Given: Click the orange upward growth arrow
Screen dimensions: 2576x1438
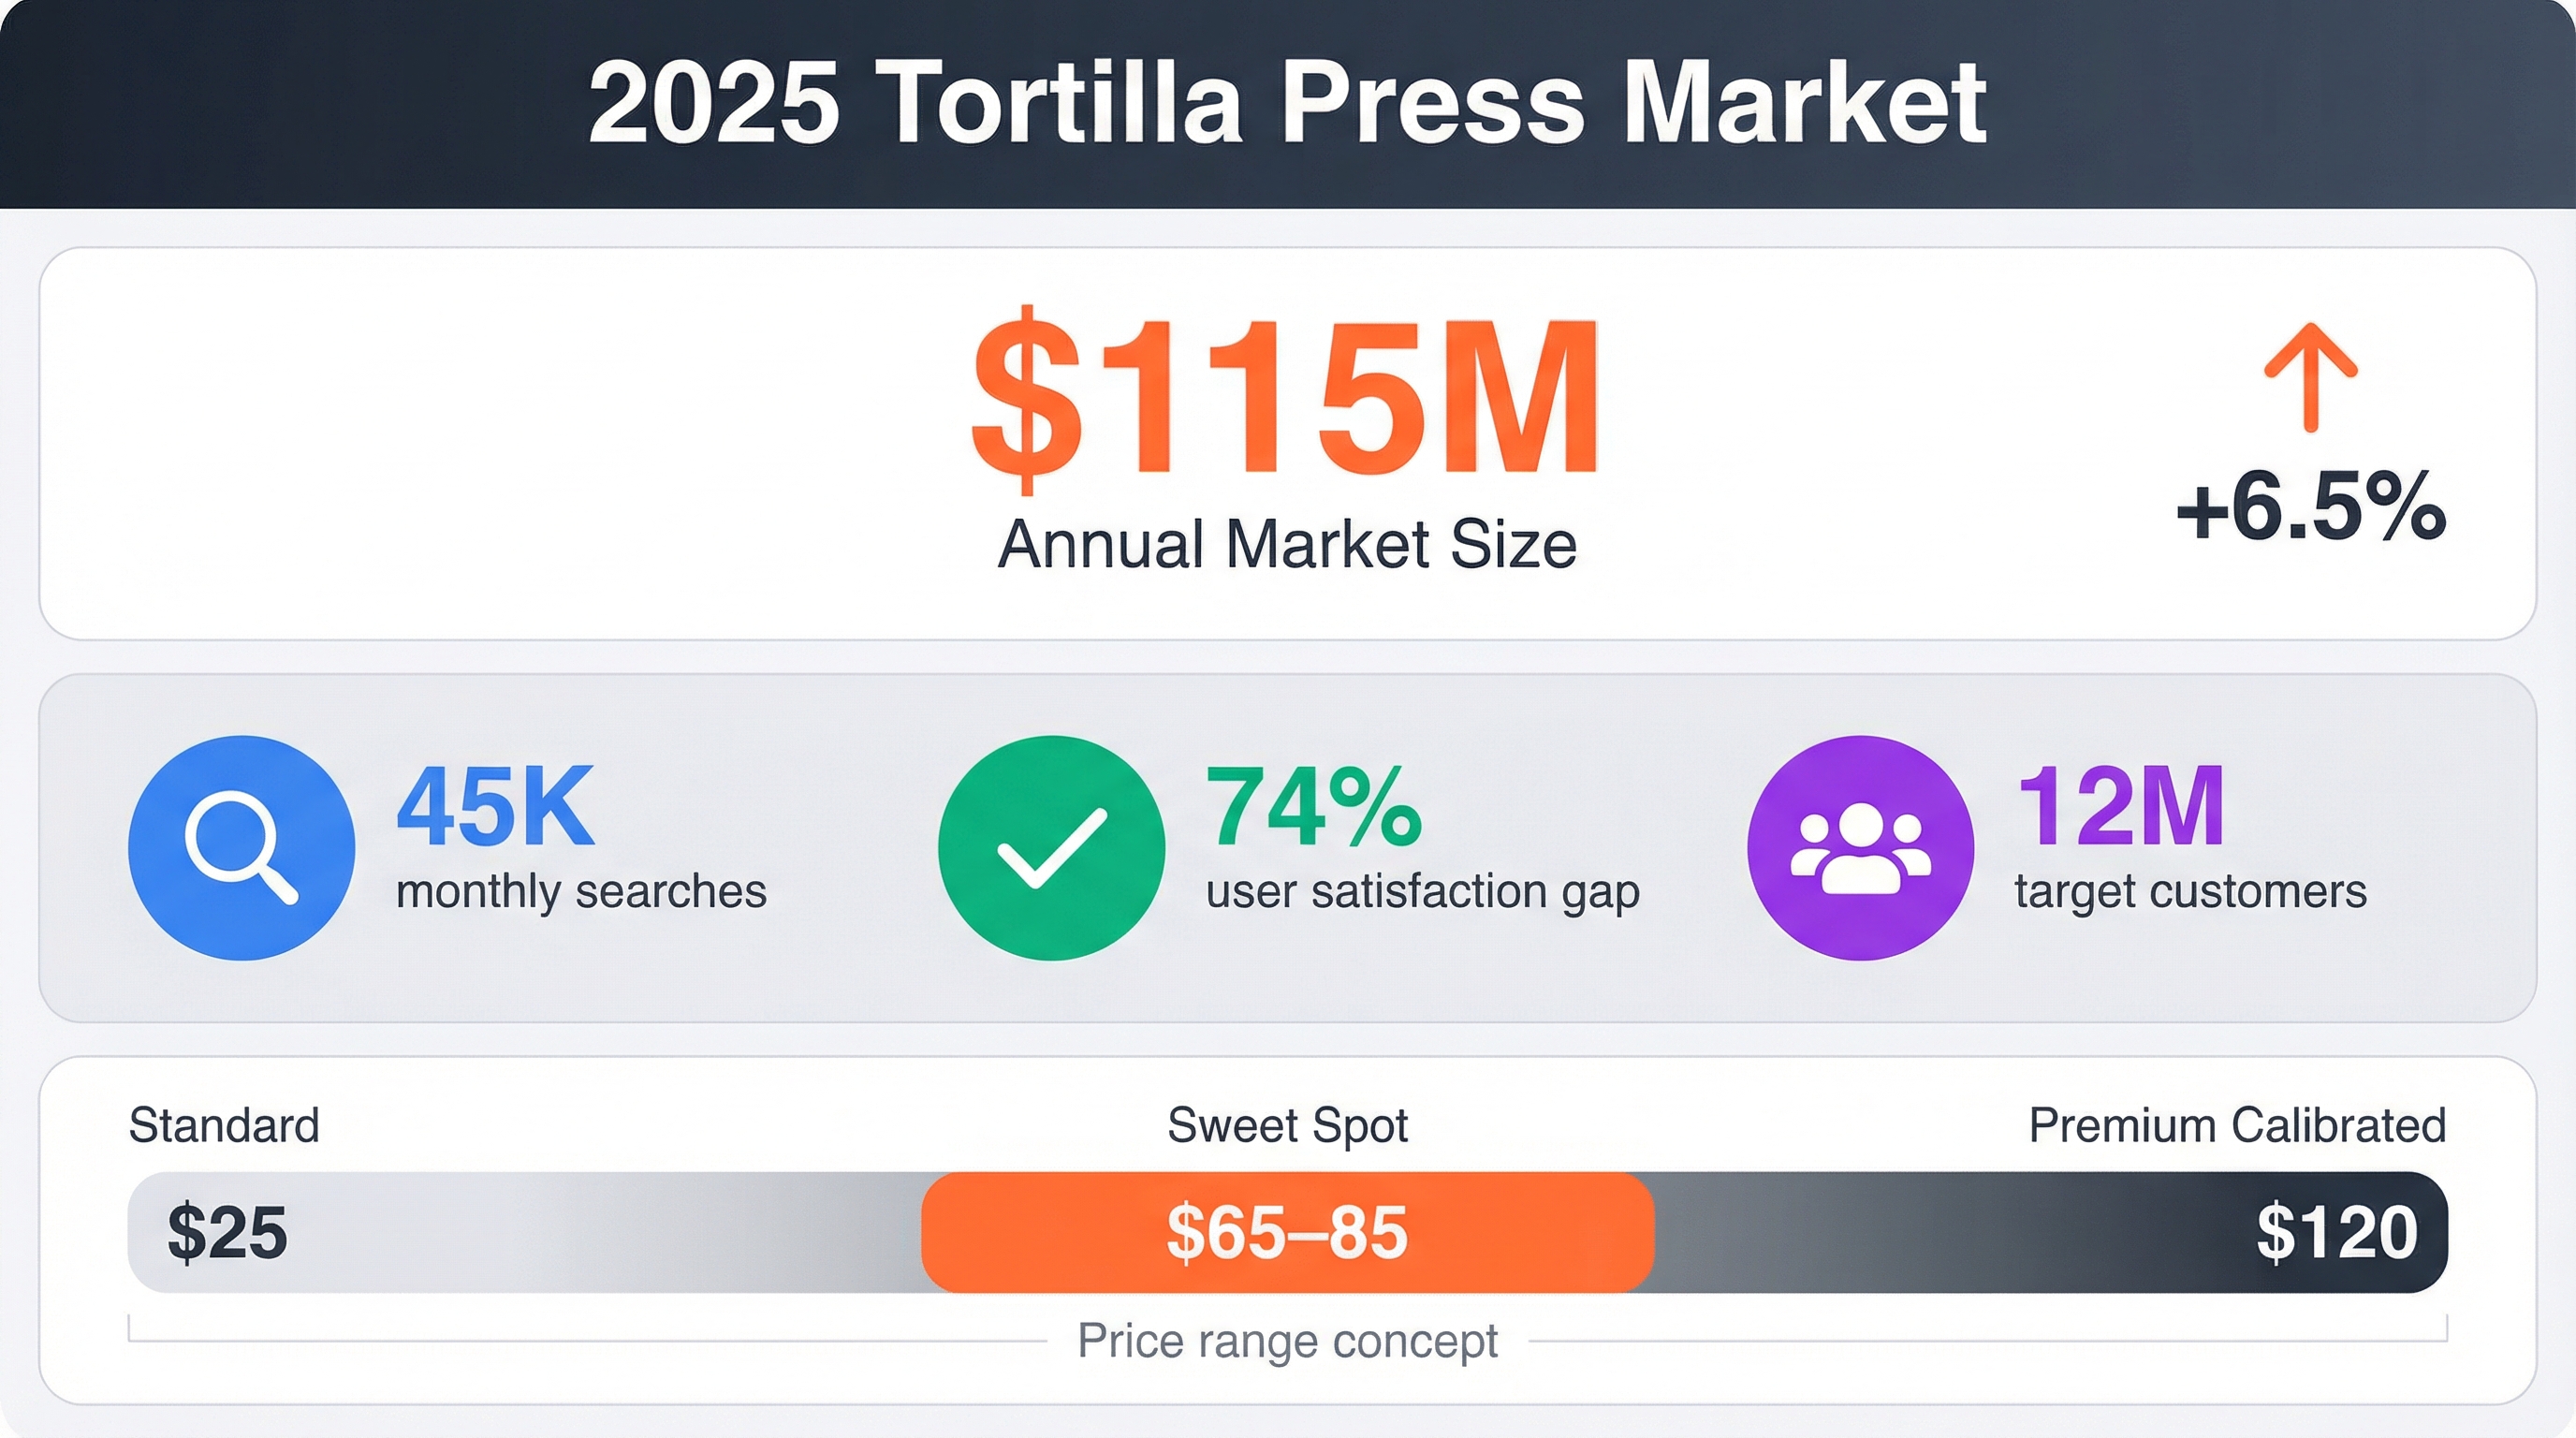Looking at the screenshot, I should pyautogui.click(x=2310, y=376).
